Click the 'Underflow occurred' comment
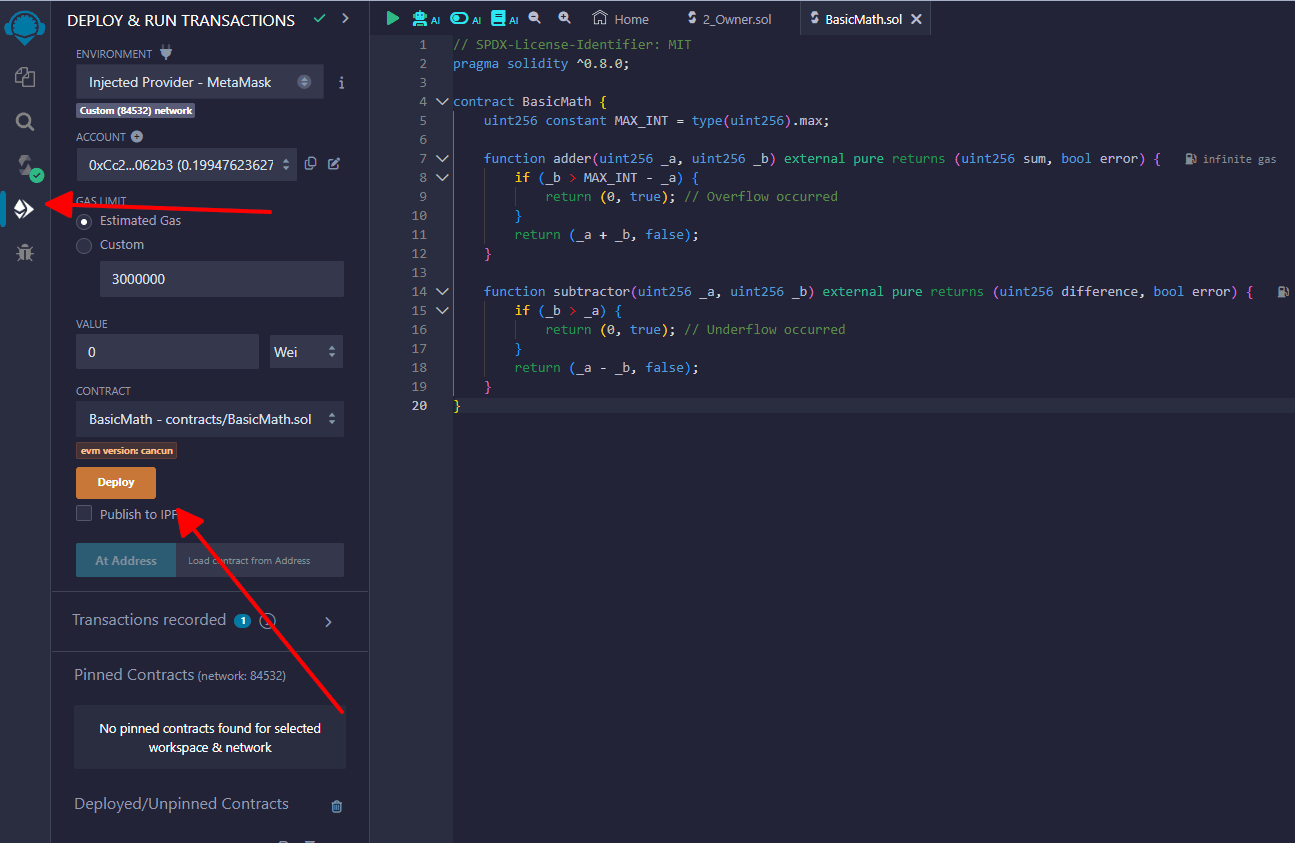This screenshot has height=843, width=1295. (x=765, y=330)
